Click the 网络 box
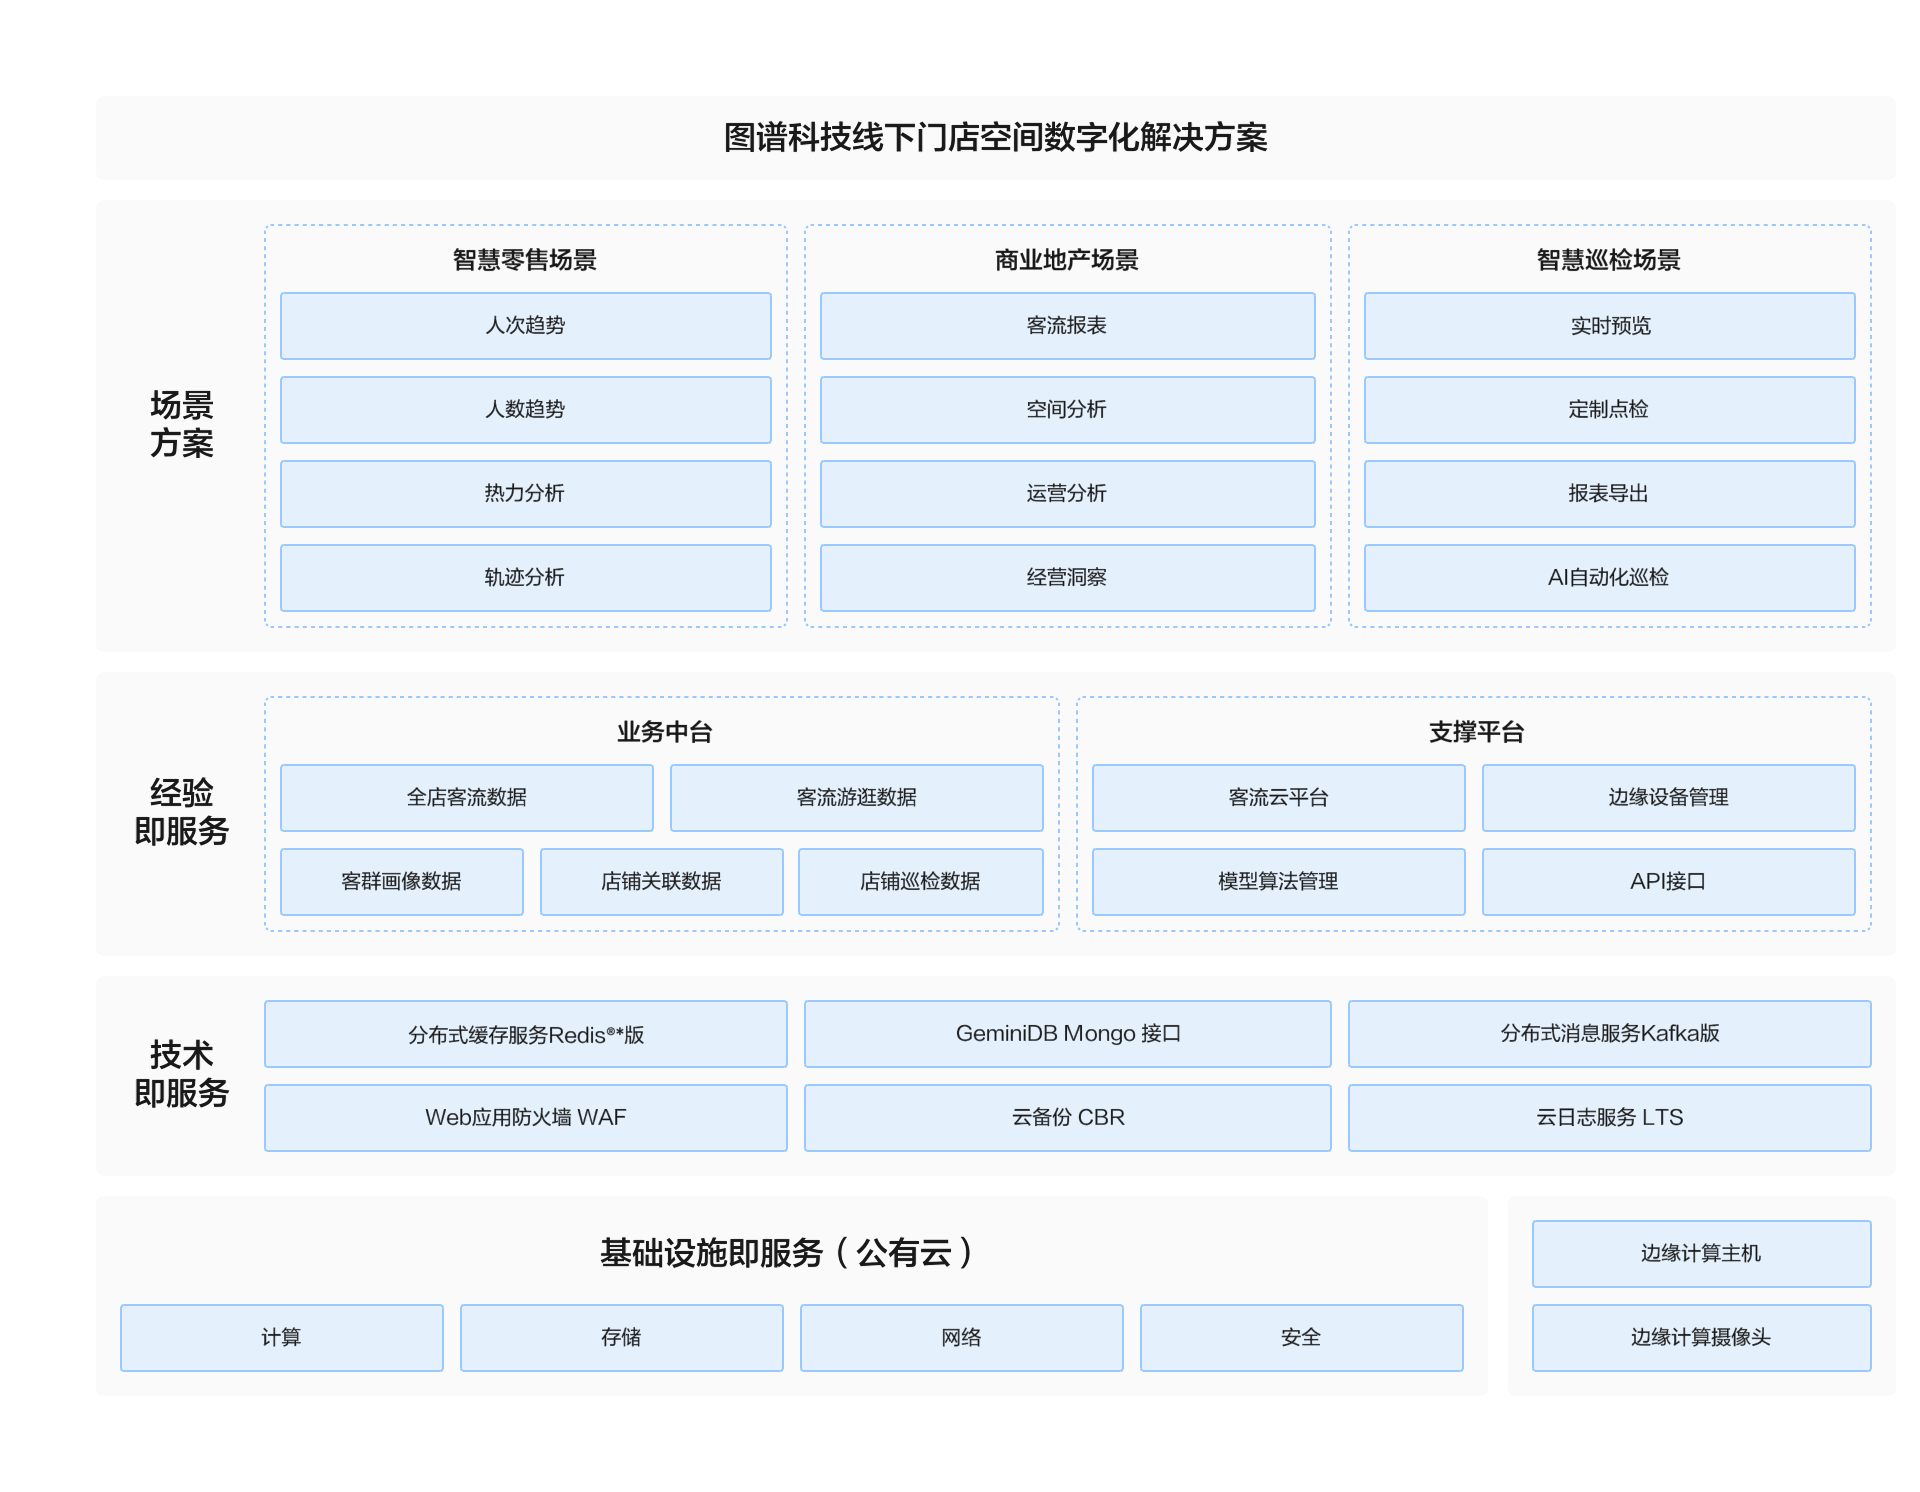 tap(962, 1338)
